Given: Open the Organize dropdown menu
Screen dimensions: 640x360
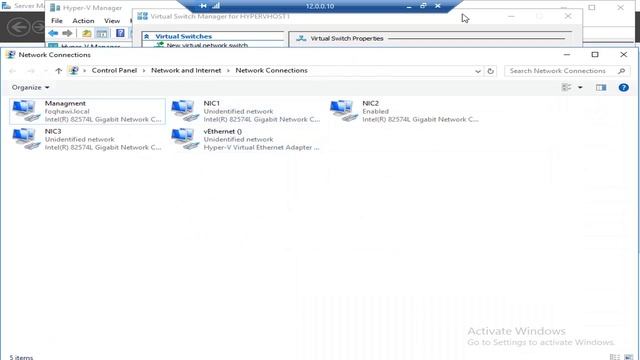Looking at the screenshot, I should tap(30, 87).
